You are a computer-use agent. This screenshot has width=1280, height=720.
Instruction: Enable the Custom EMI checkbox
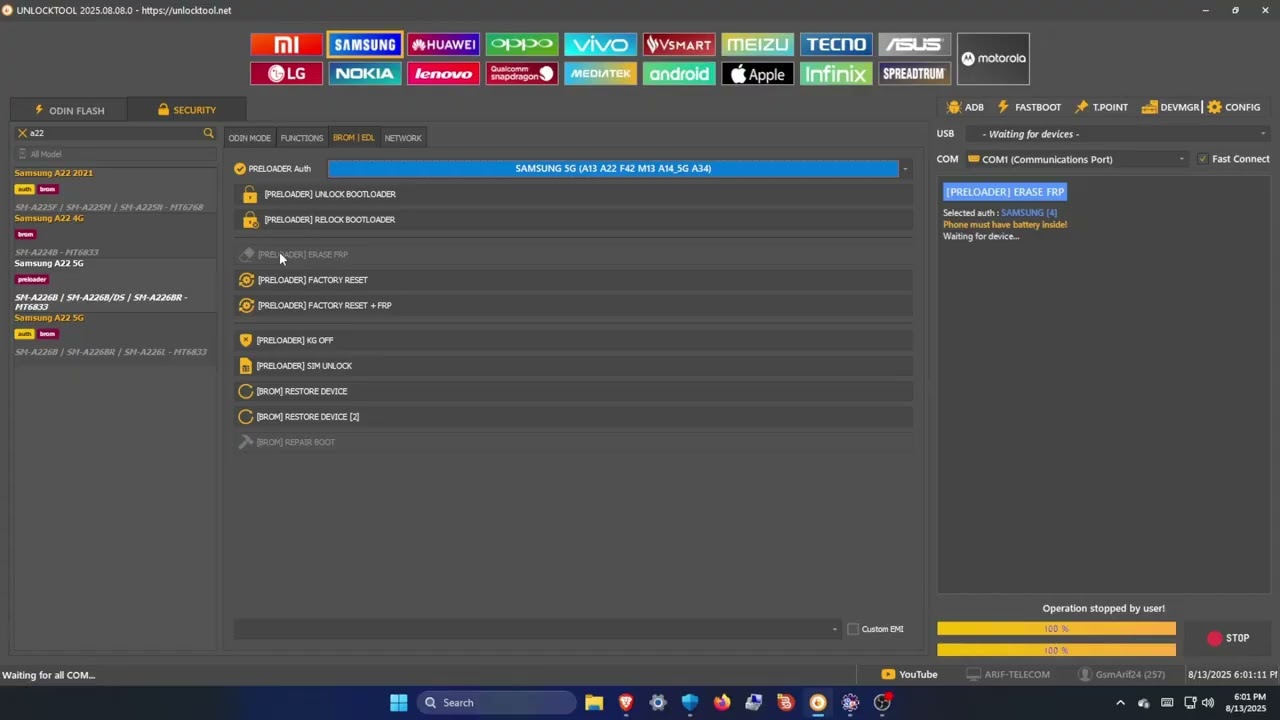coord(853,629)
